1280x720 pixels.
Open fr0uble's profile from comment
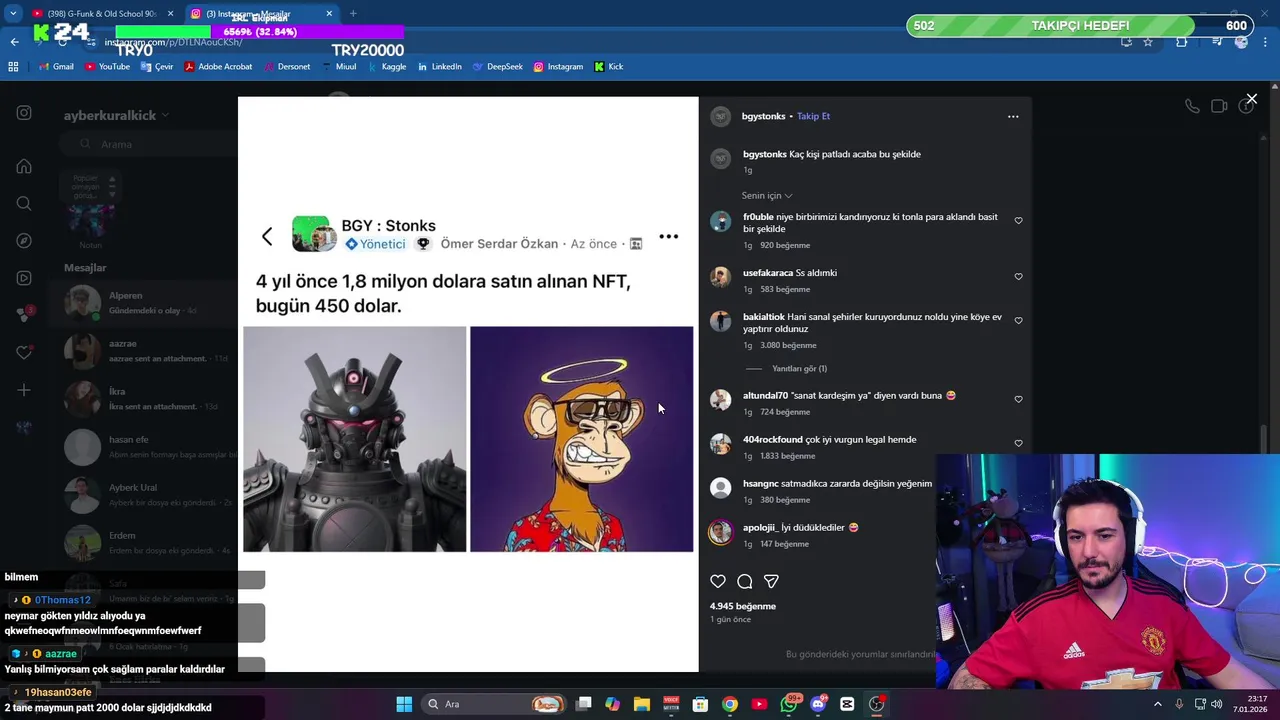coord(758,216)
